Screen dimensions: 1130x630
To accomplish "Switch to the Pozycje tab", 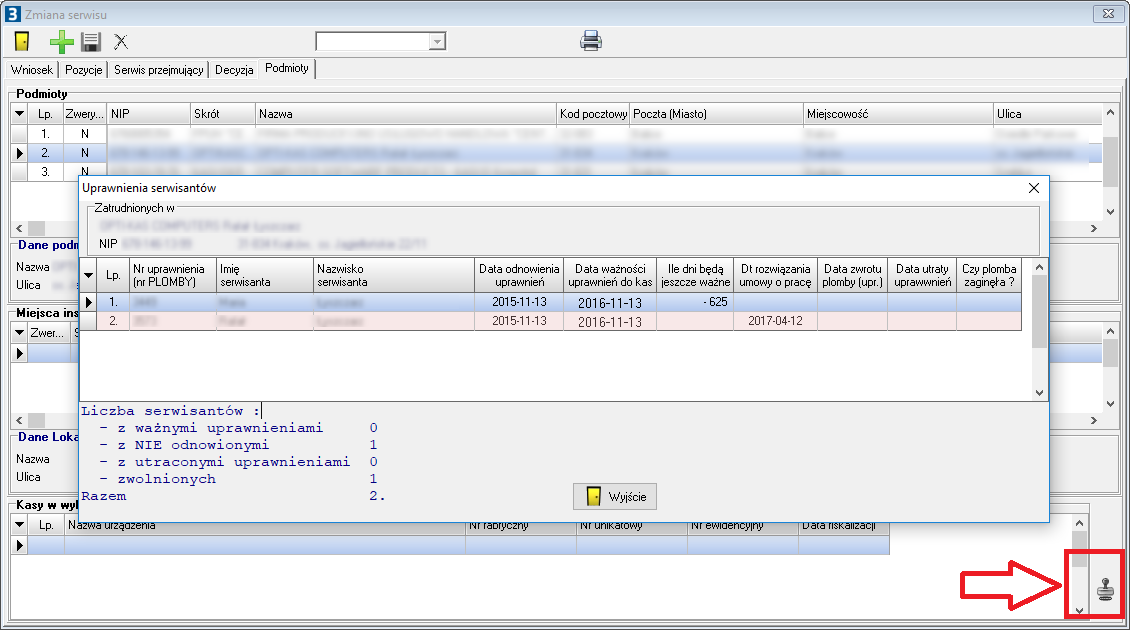I will click(84, 70).
